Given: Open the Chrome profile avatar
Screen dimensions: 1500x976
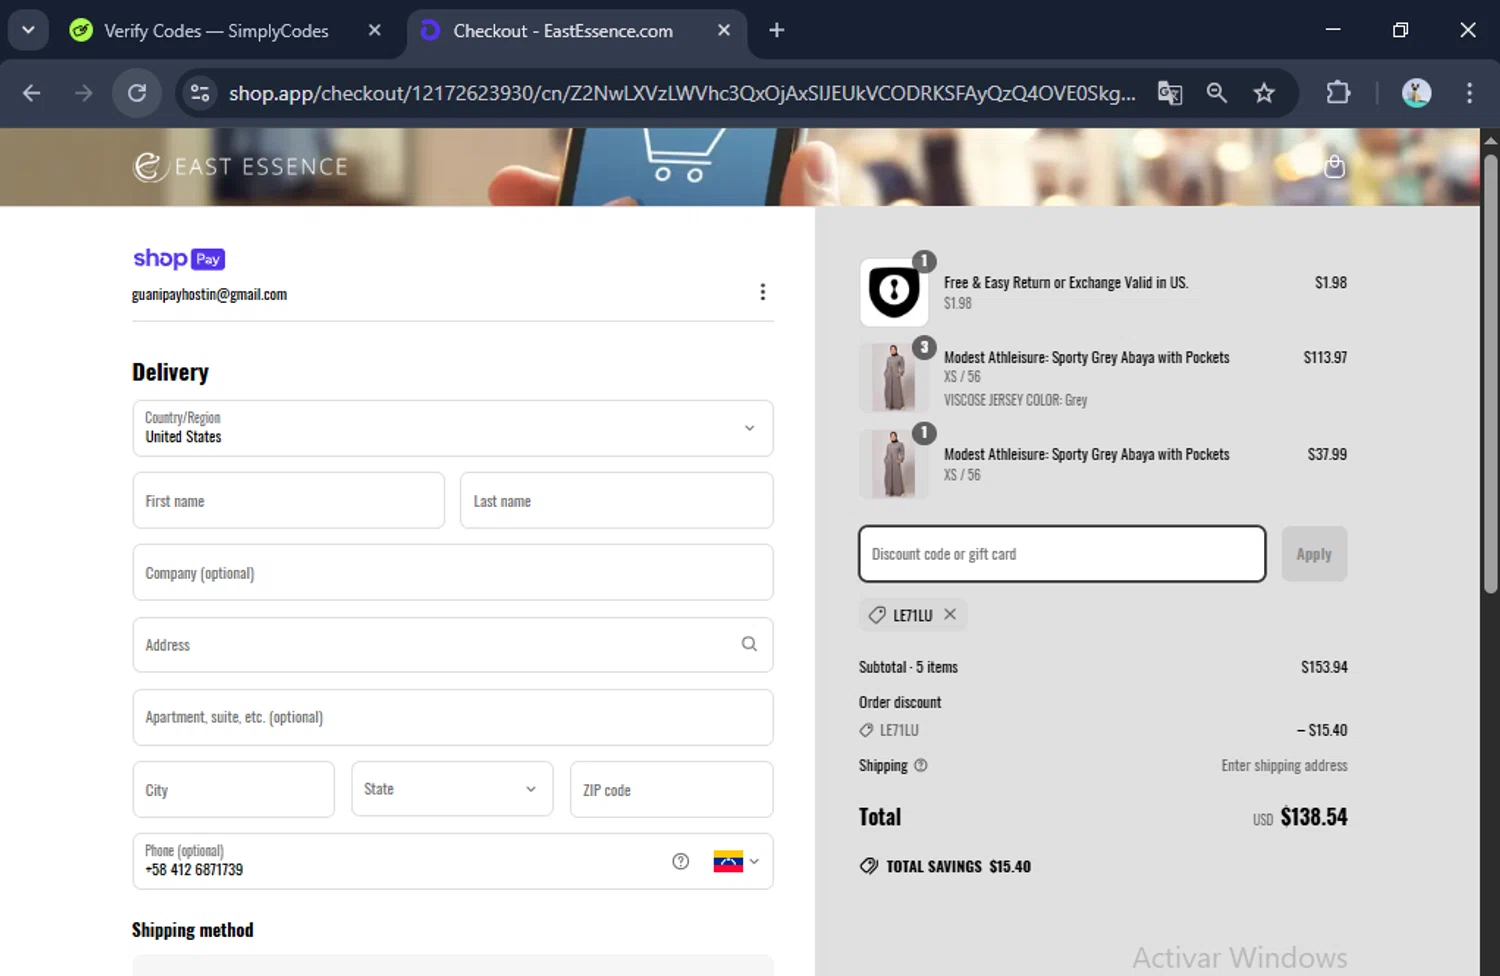Looking at the screenshot, I should point(1416,93).
